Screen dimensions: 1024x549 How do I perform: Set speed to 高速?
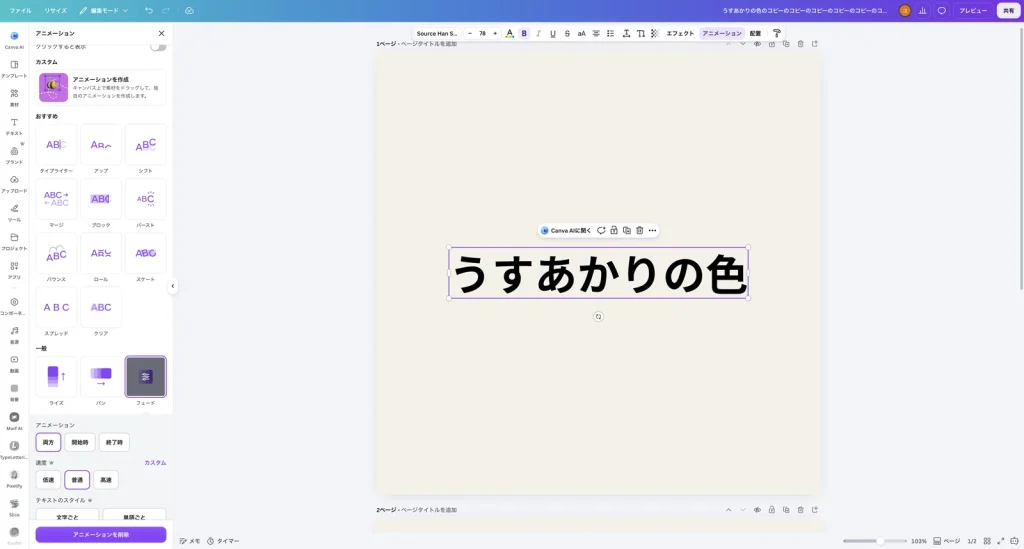[106, 480]
